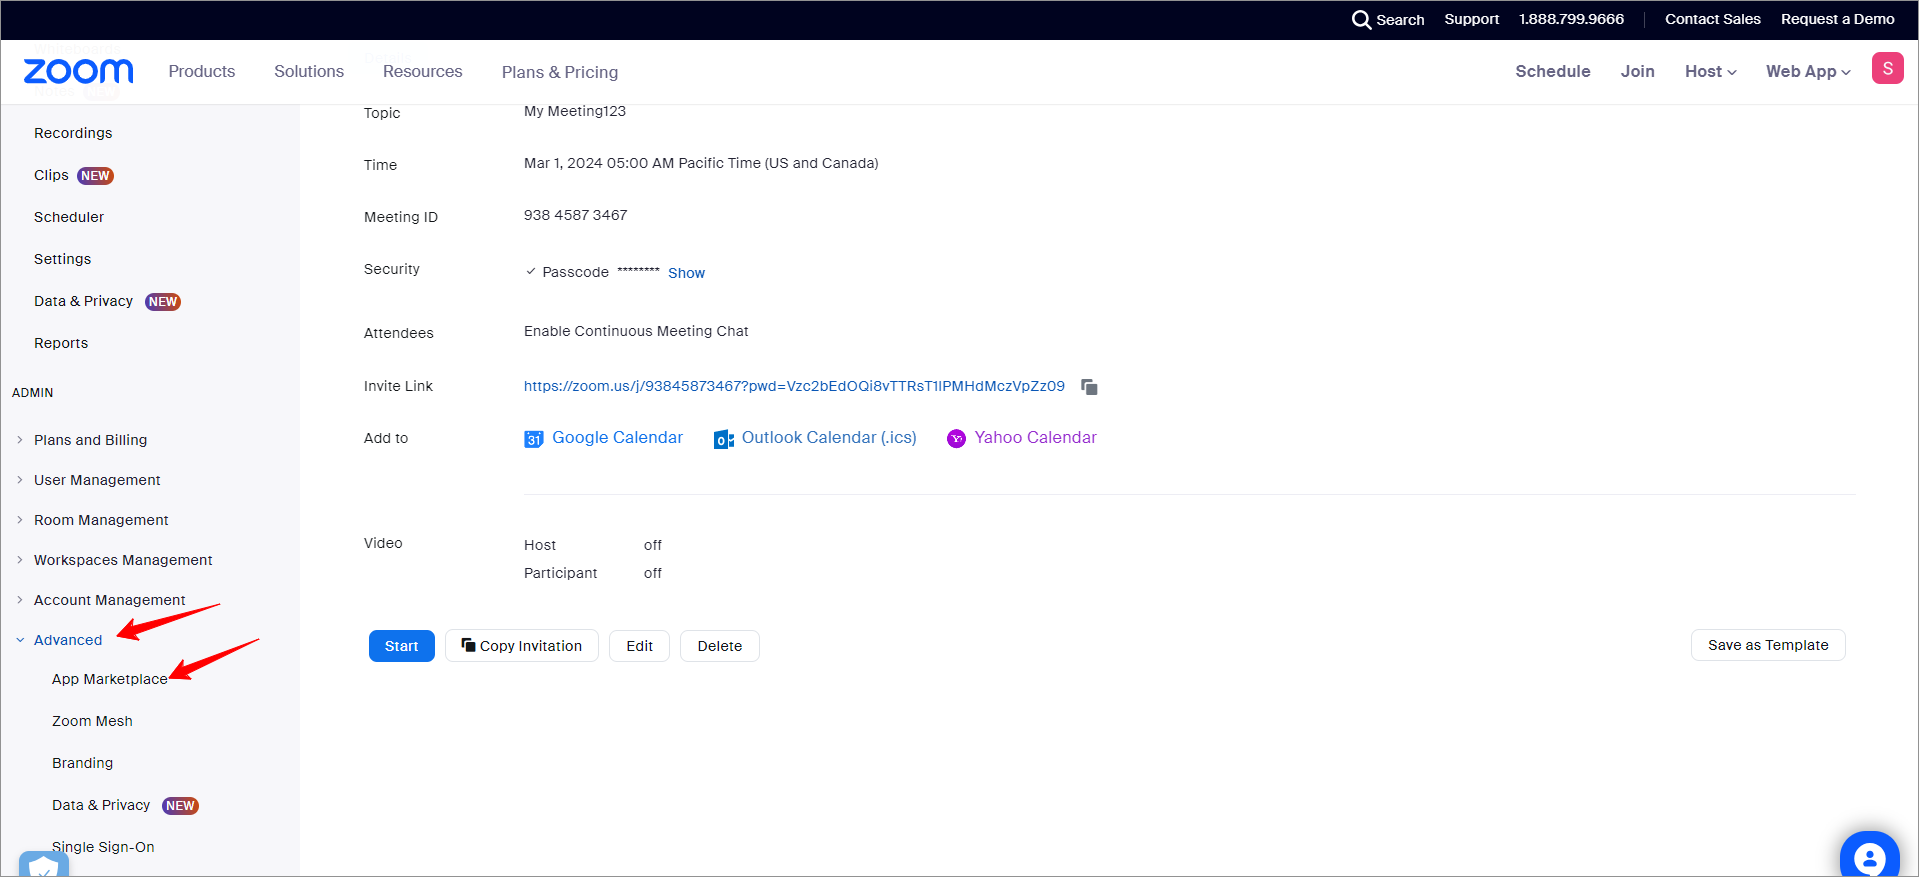Click the Outlook Calendar icon
This screenshot has width=1919, height=877.
click(724, 439)
